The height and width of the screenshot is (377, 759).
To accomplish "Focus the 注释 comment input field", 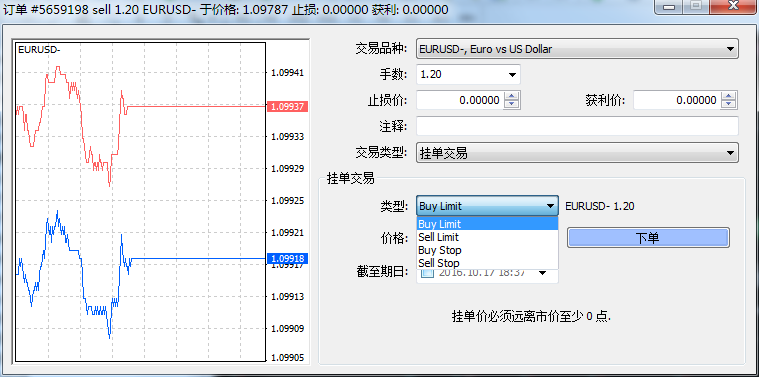I will pyautogui.click(x=577, y=127).
